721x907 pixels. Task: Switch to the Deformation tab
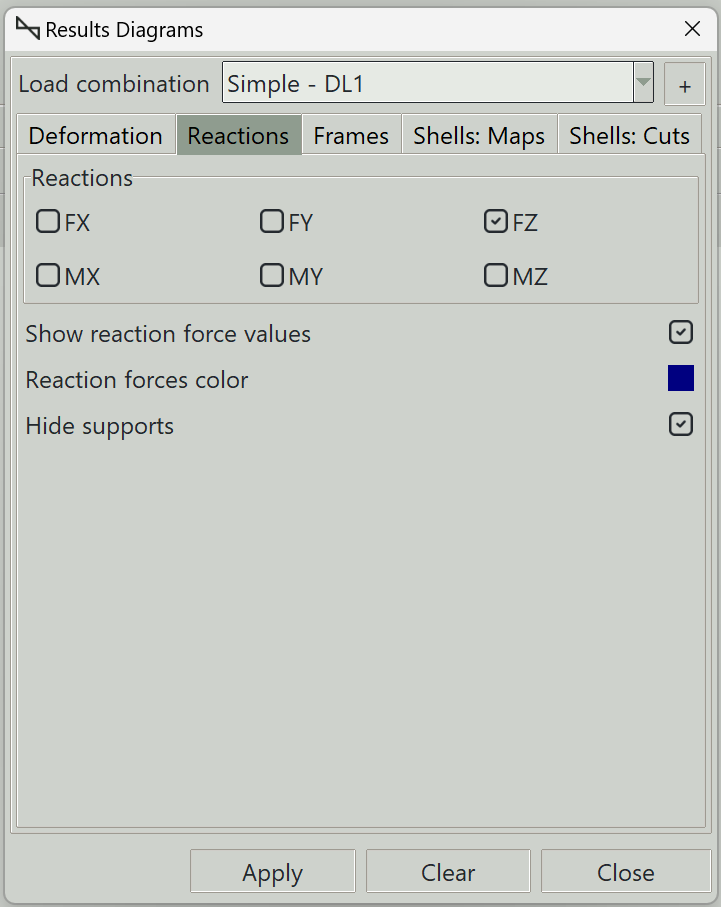[96, 135]
